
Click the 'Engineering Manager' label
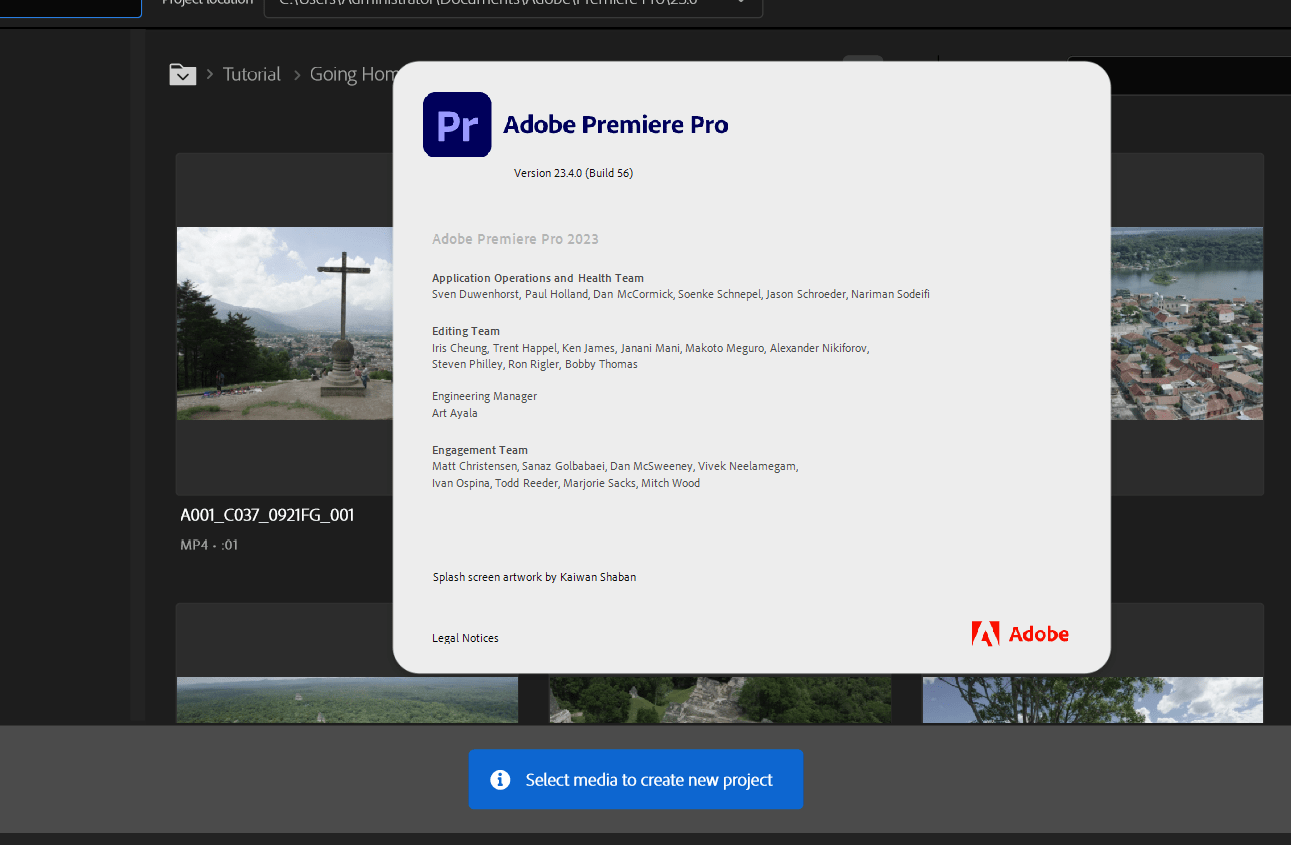(x=484, y=396)
